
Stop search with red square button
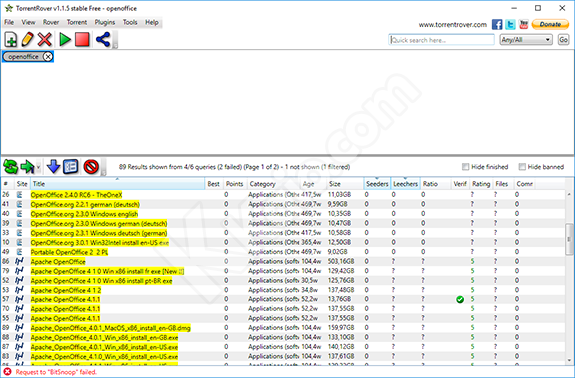point(82,40)
